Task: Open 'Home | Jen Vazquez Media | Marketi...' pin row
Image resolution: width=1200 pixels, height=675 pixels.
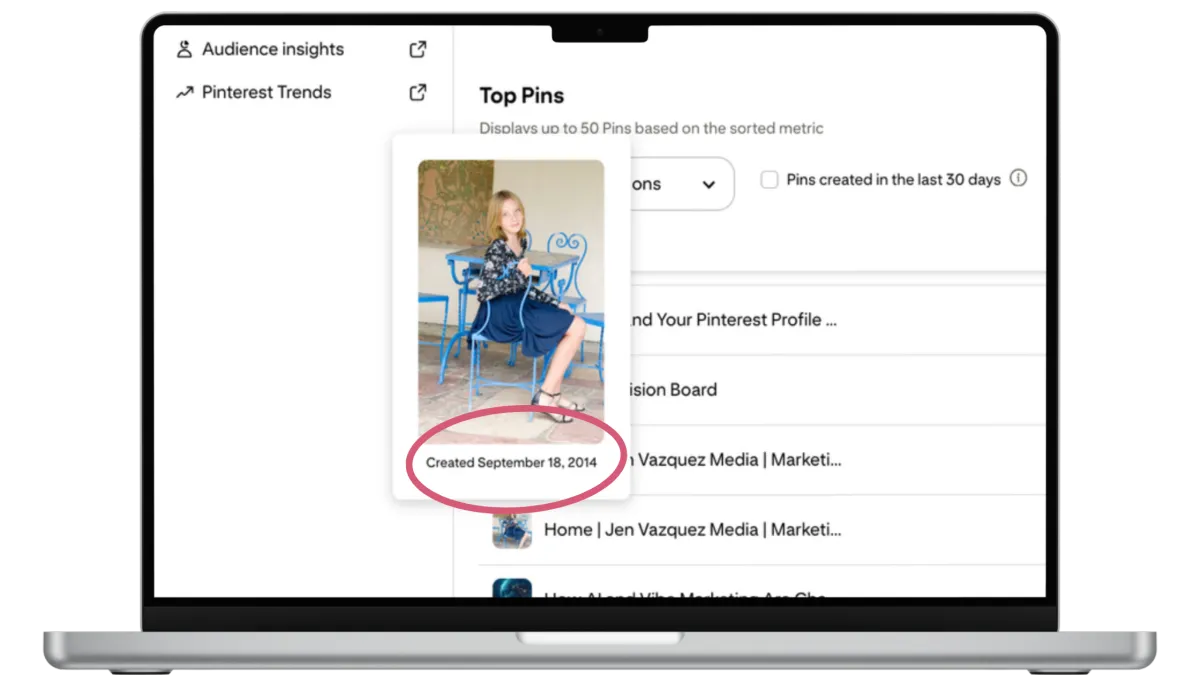Action: (x=762, y=530)
